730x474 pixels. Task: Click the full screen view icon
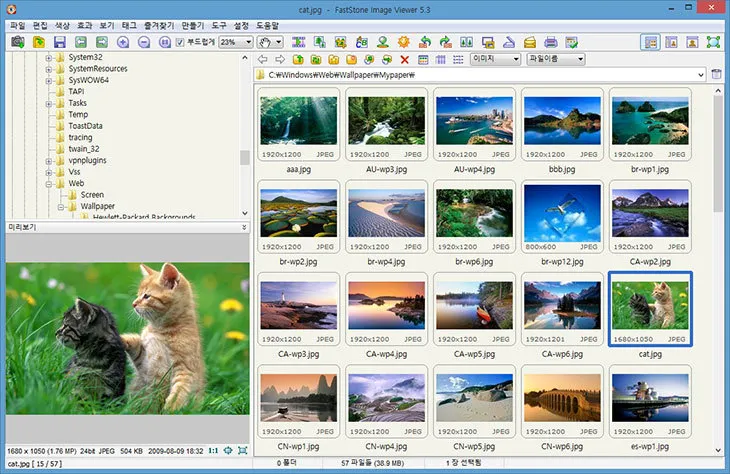pyautogui.click(x=714, y=42)
